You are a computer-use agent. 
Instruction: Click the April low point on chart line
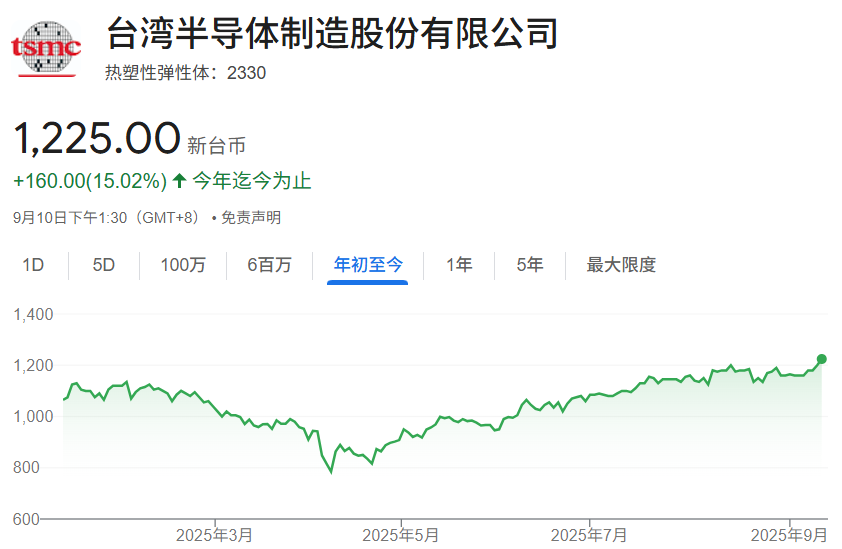click(331, 472)
